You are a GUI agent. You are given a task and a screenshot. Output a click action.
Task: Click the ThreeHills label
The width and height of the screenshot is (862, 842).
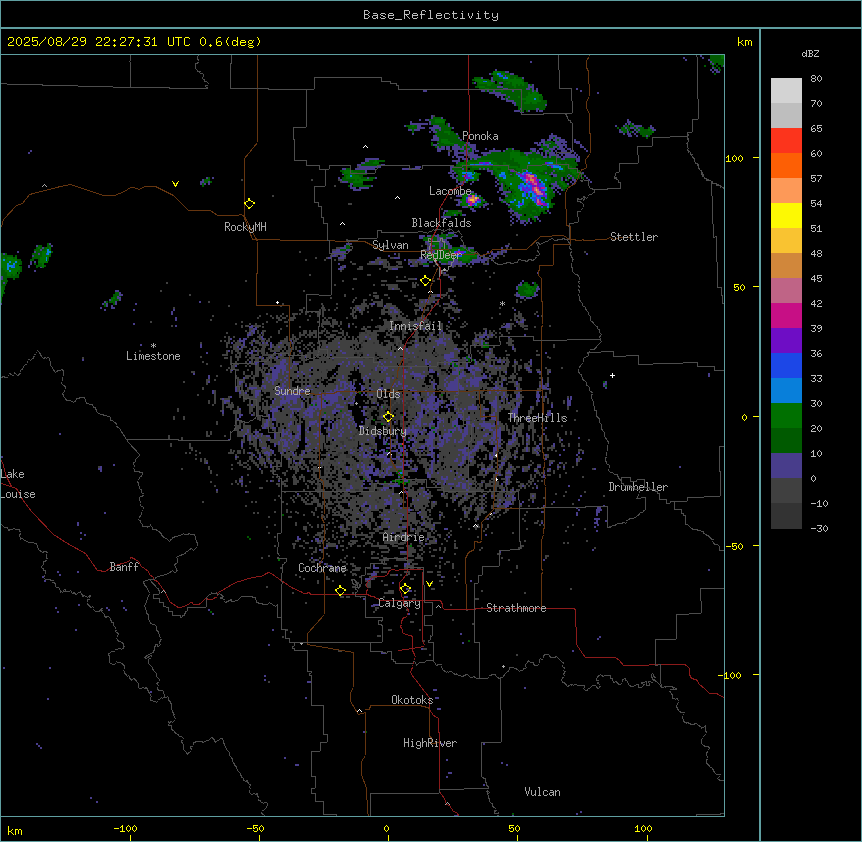click(x=537, y=418)
